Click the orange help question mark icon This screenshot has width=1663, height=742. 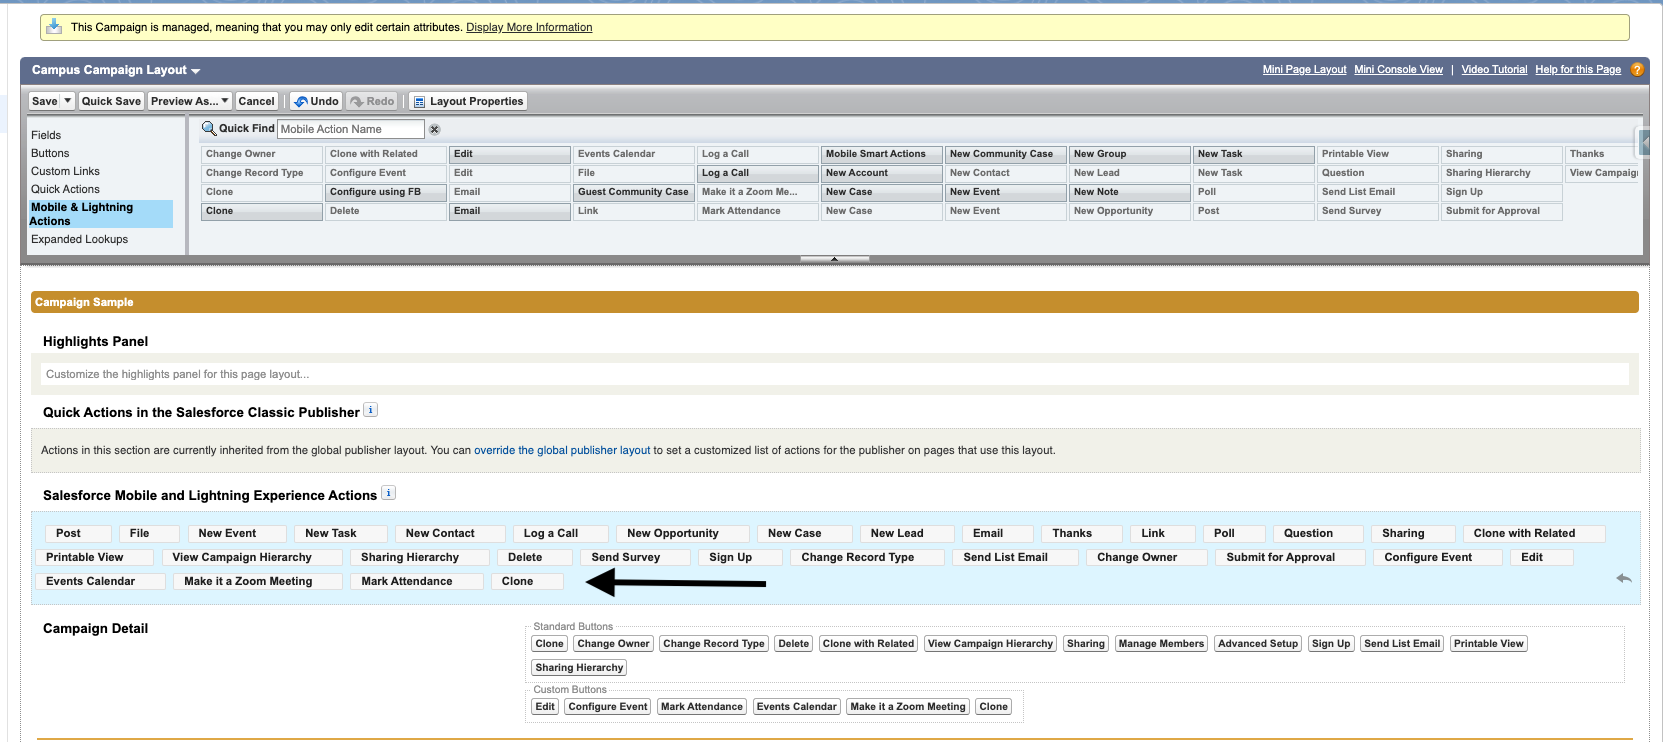[x=1637, y=70]
